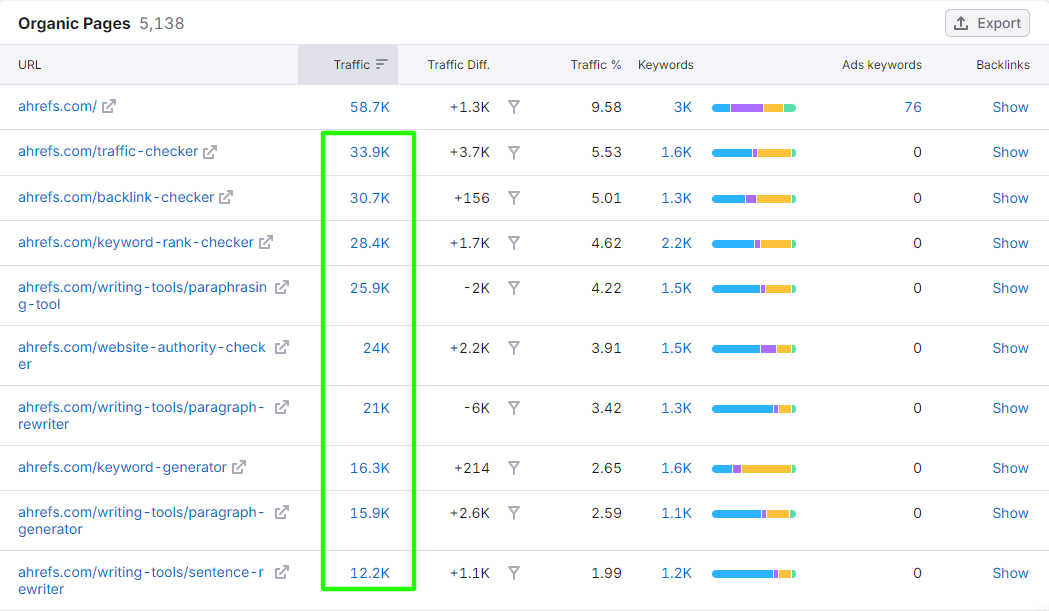Click keyword distribution bar in ahrefs.com/ row

pos(754,108)
